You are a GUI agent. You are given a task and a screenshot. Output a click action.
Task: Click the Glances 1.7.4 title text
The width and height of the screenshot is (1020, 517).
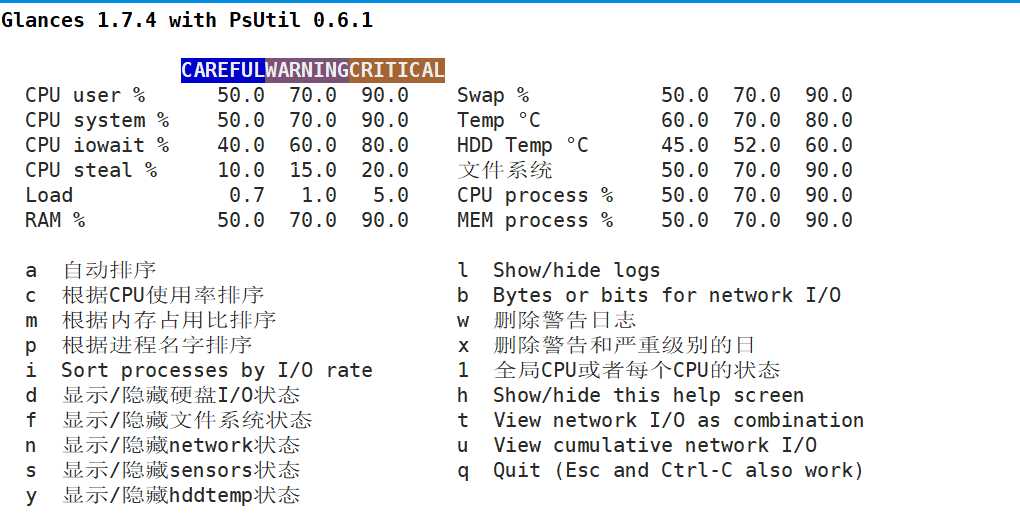(187, 20)
